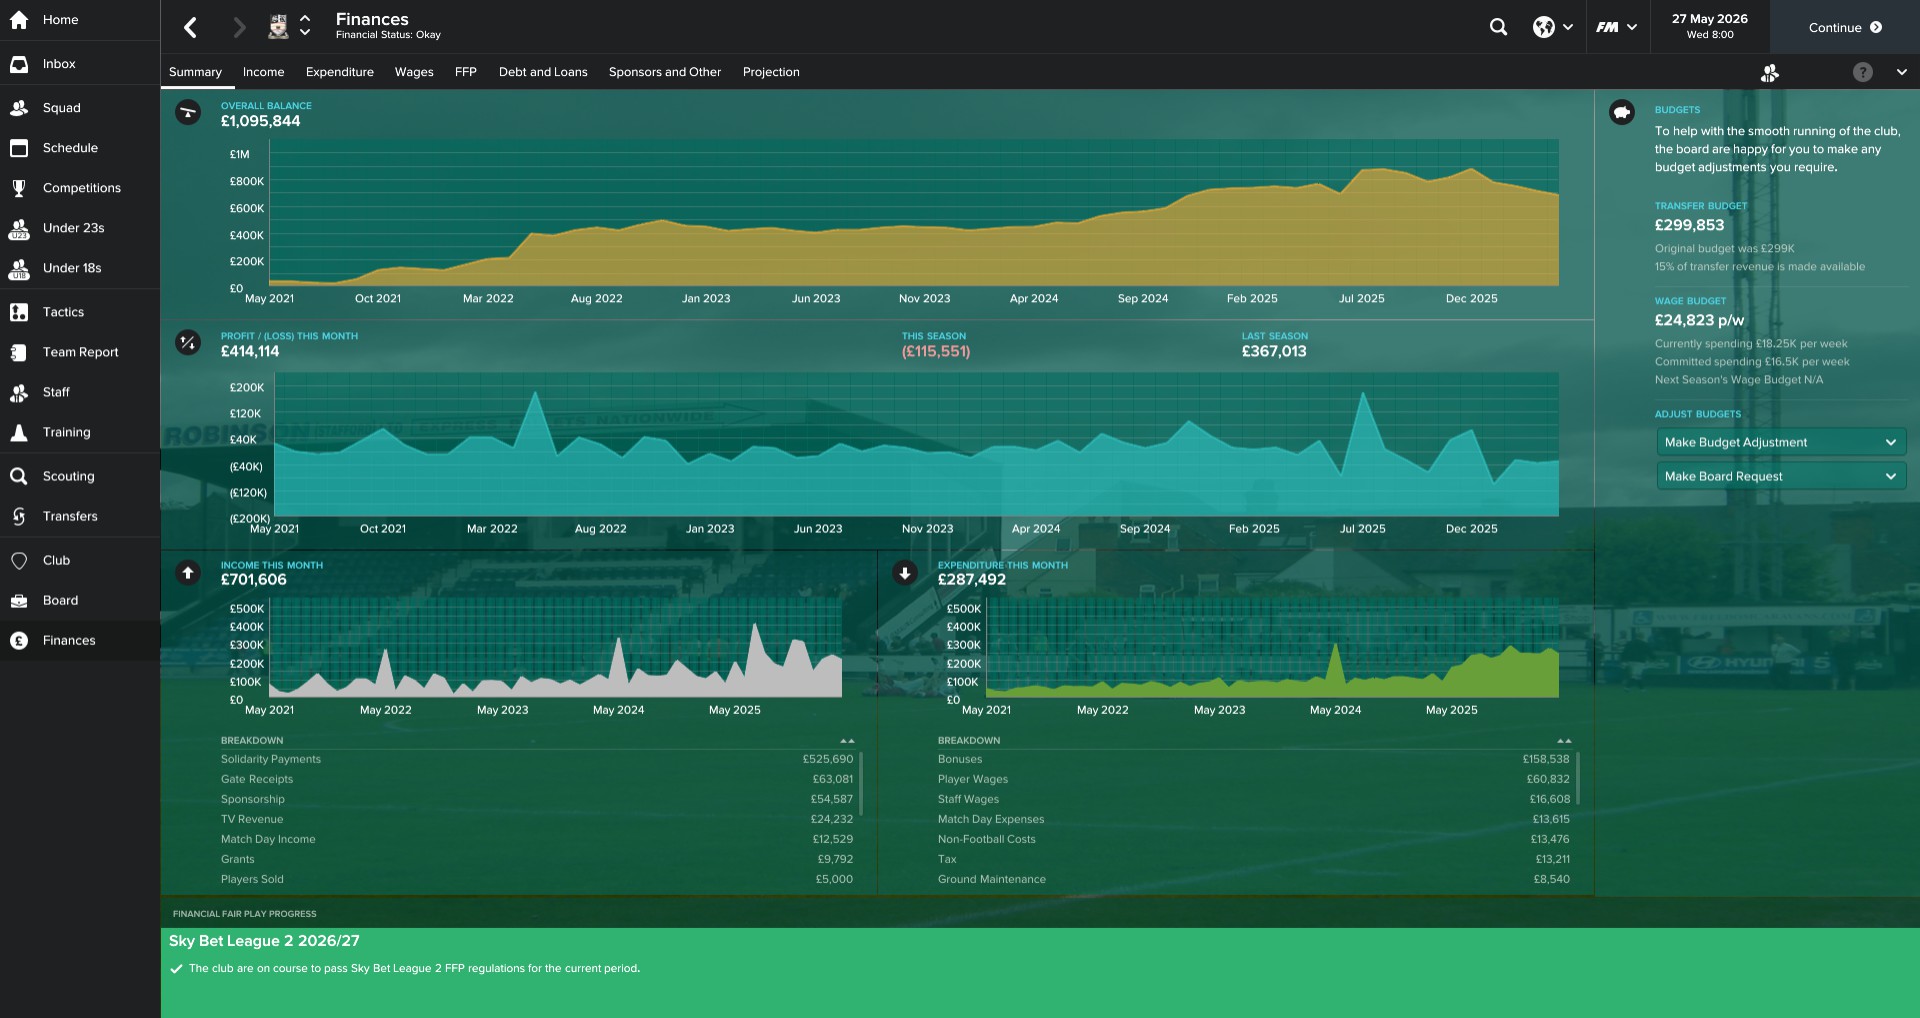
Task: Open Tactics from the sidebar
Action: tap(63, 312)
